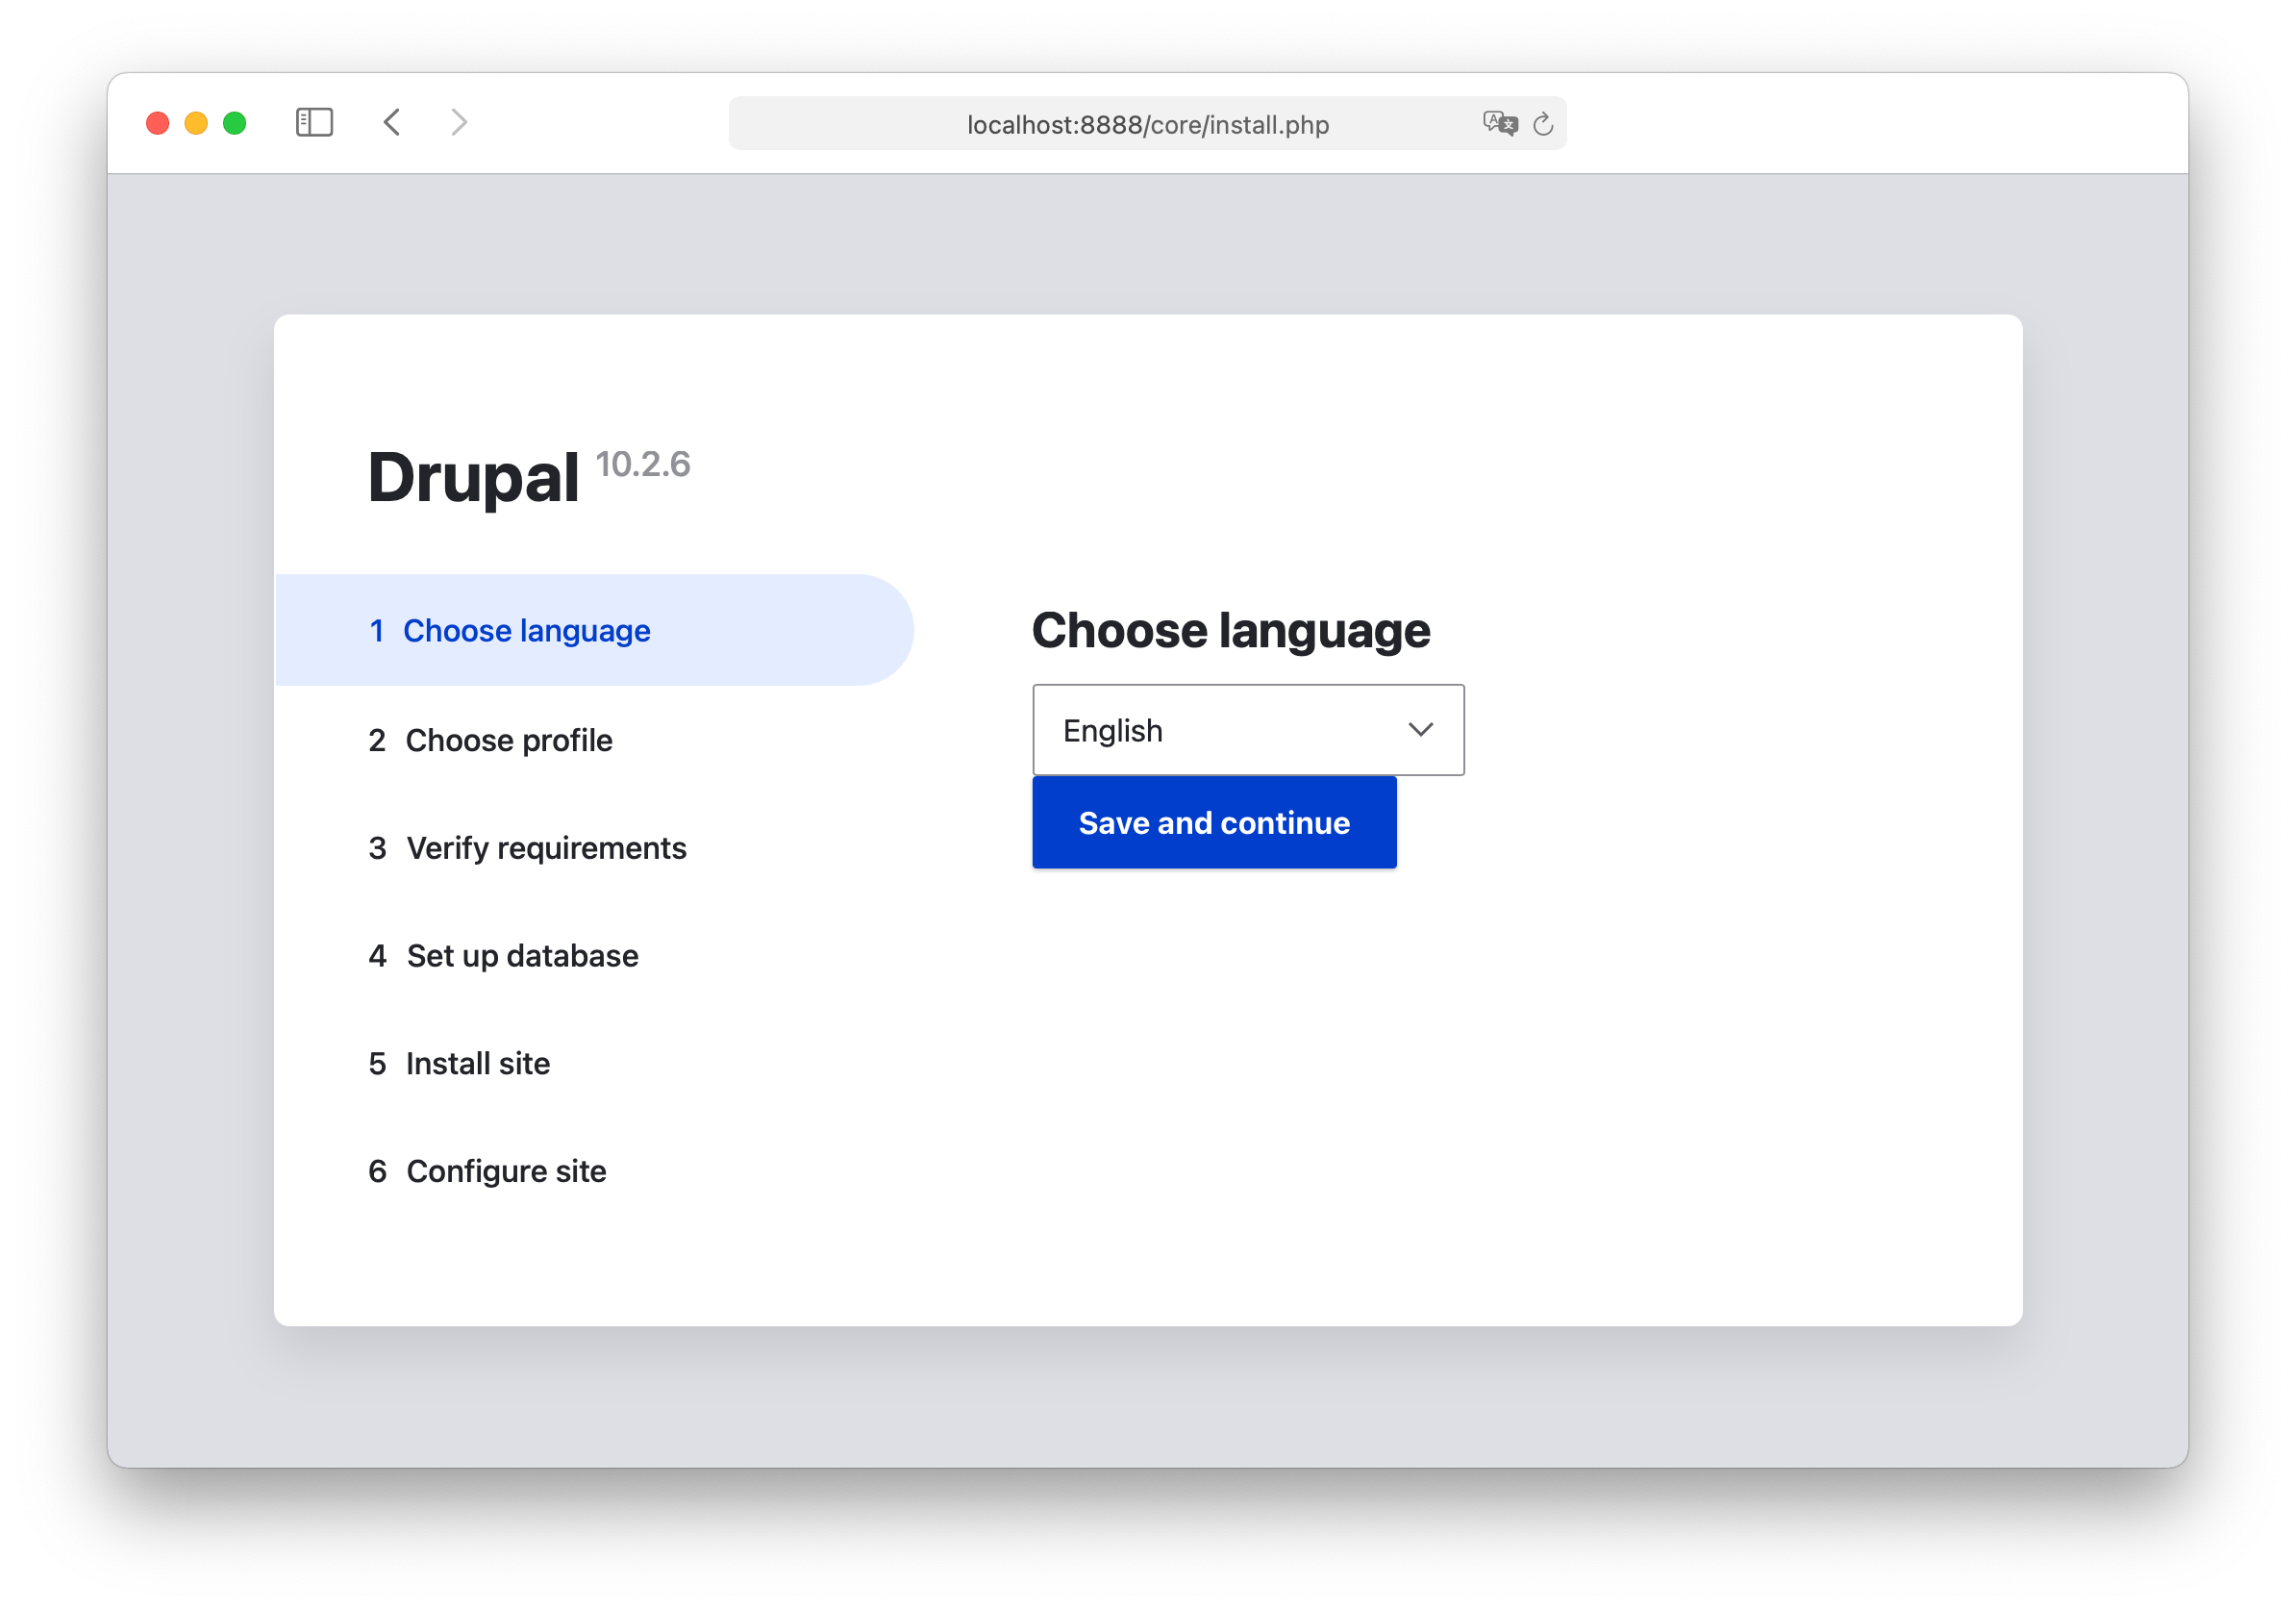The width and height of the screenshot is (2296, 1610).
Task: Click the translate page icon
Action: [1500, 123]
